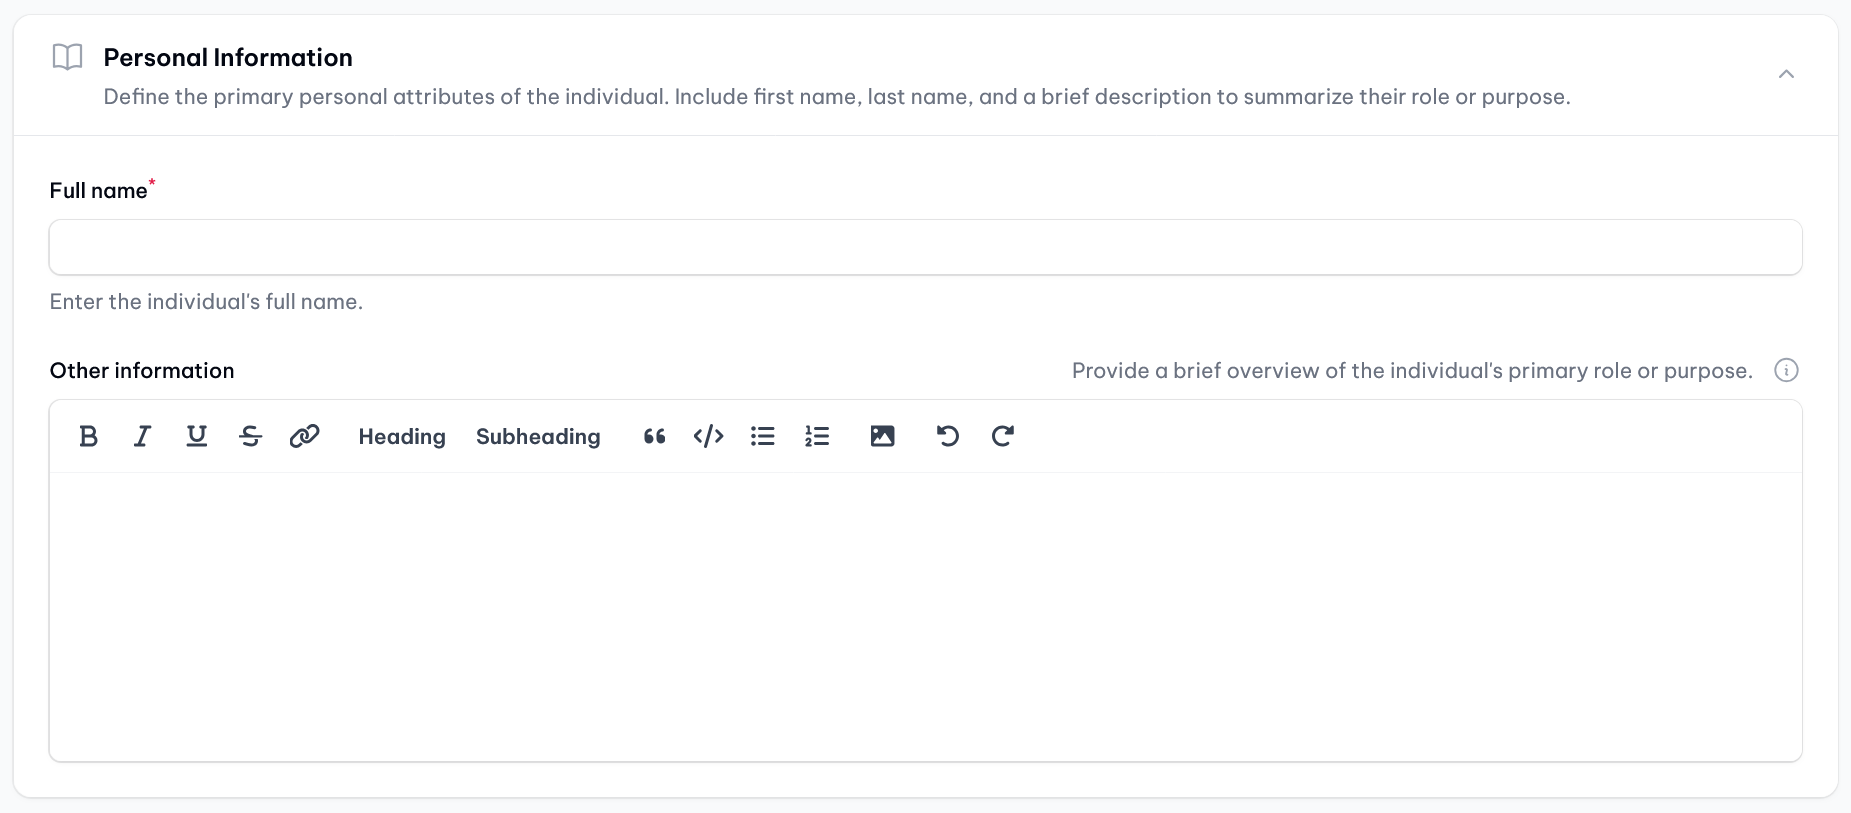Underline the selected text
The width and height of the screenshot is (1851, 813).
pyautogui.click(x=197, y=436)
